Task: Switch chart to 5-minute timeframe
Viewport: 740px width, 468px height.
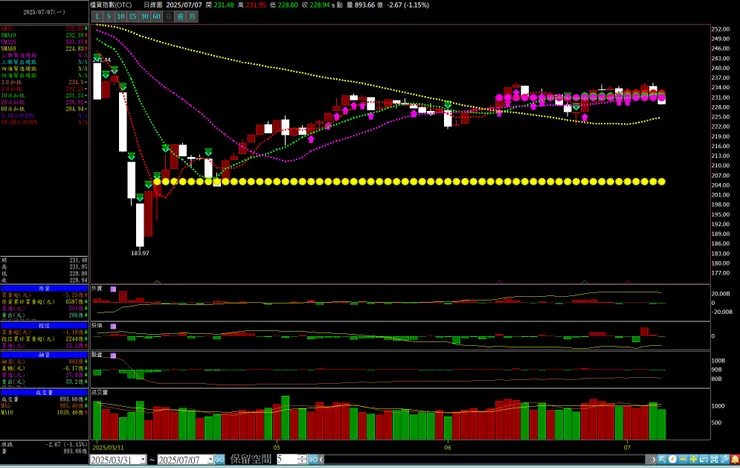Action: coord(109,17)
